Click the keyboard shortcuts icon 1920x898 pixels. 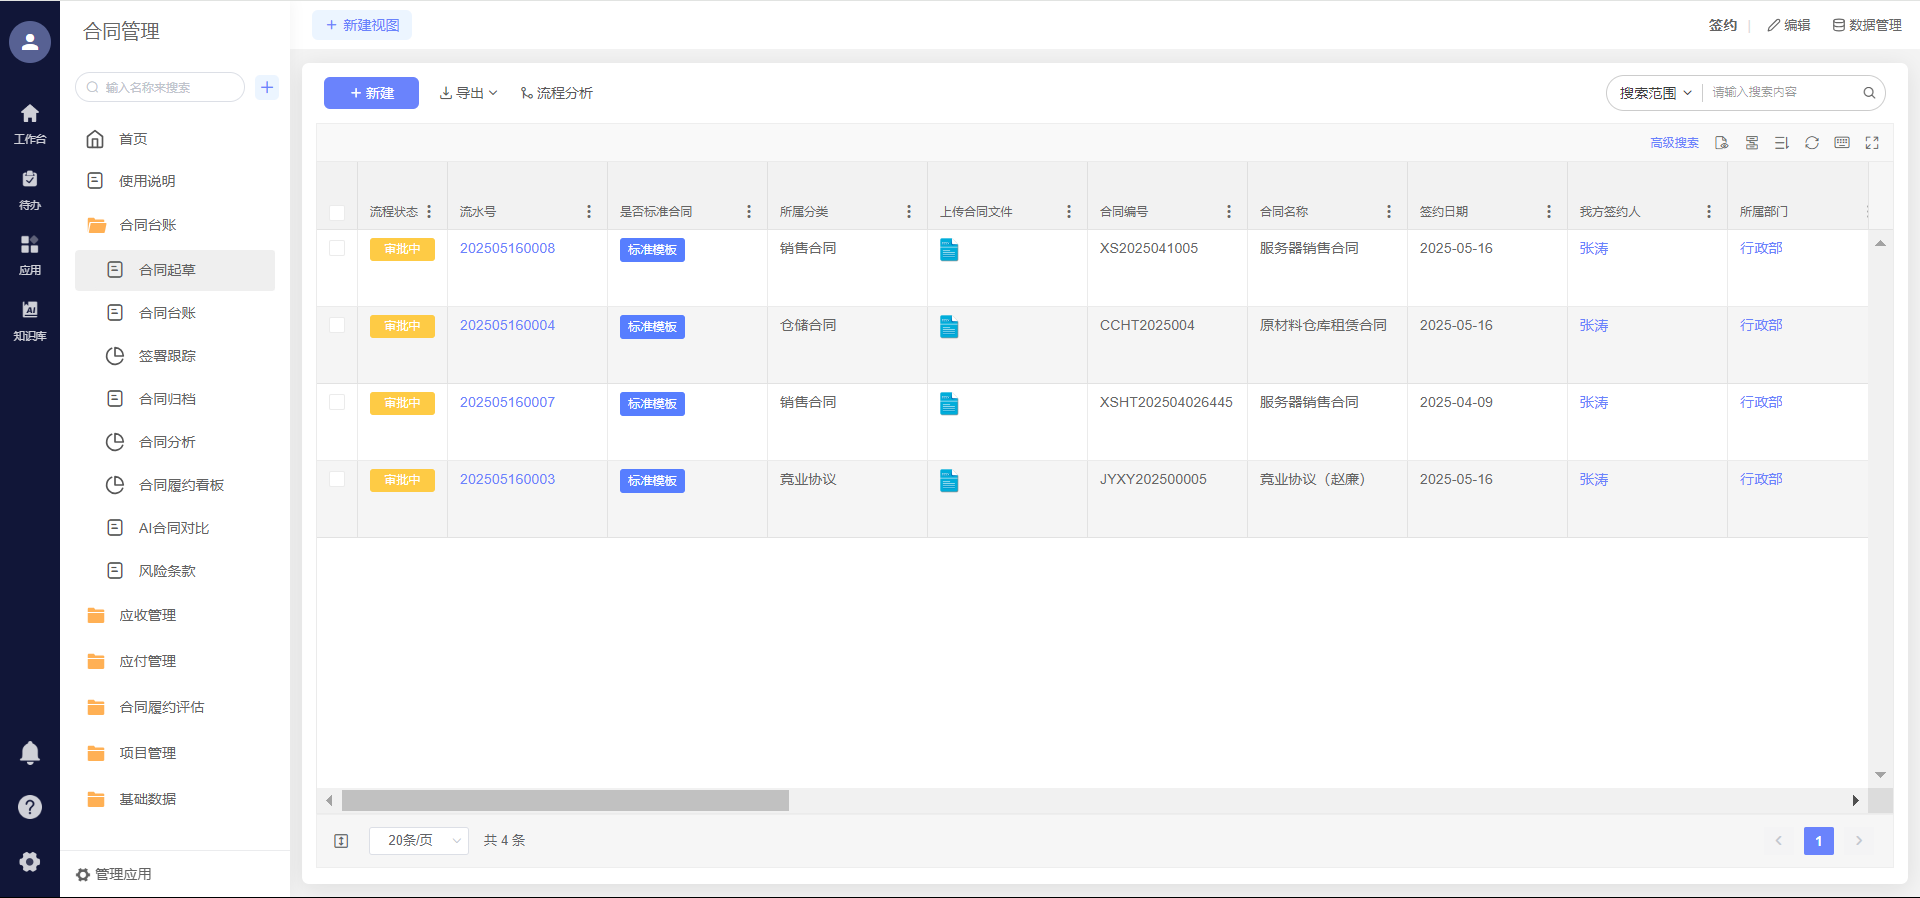1842,143
